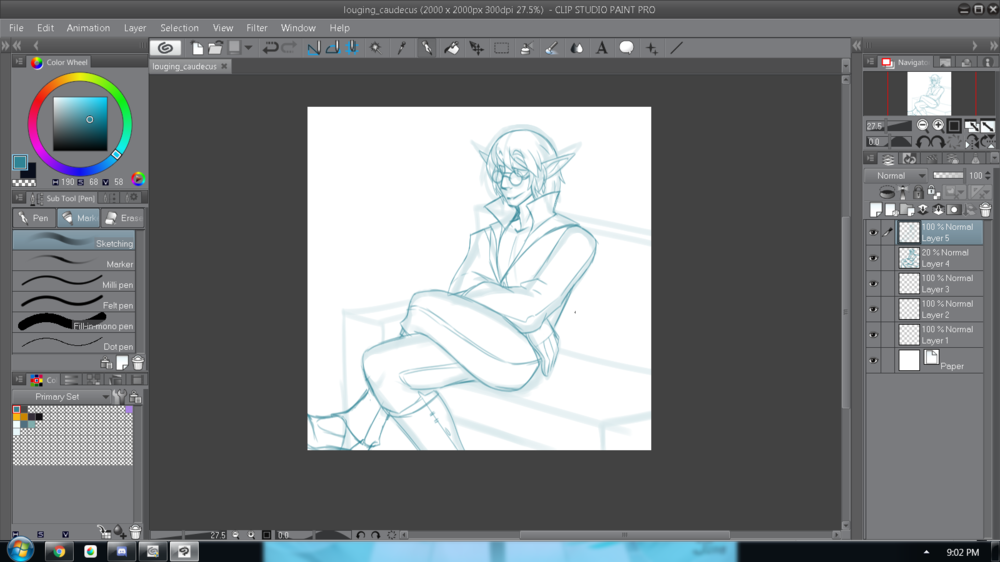
Task: Open the Normal blending mode dropdown
Action: [896, 176]
